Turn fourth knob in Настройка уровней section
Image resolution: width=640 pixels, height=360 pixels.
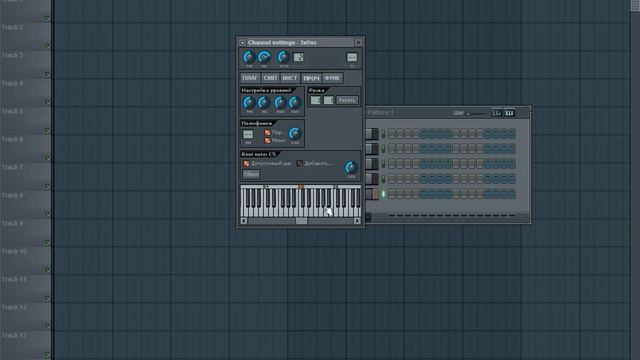coord(295,102)
